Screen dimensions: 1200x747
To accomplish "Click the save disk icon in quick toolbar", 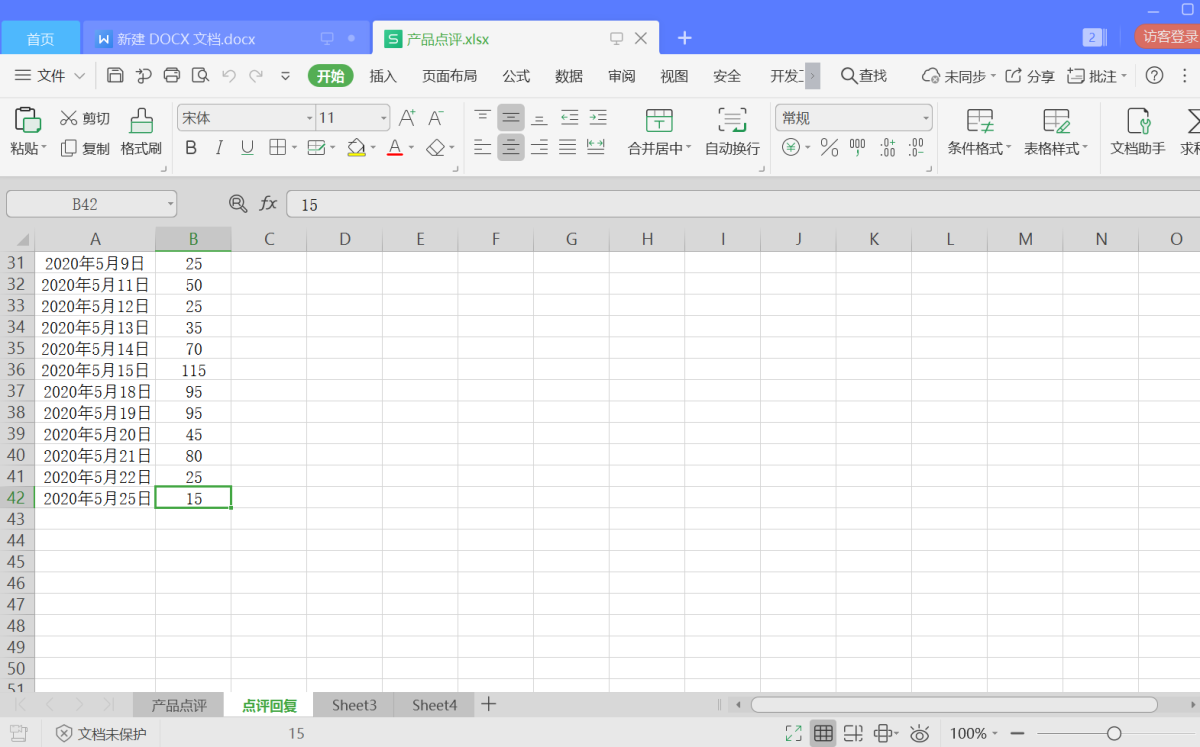I will tap(115, 76).
